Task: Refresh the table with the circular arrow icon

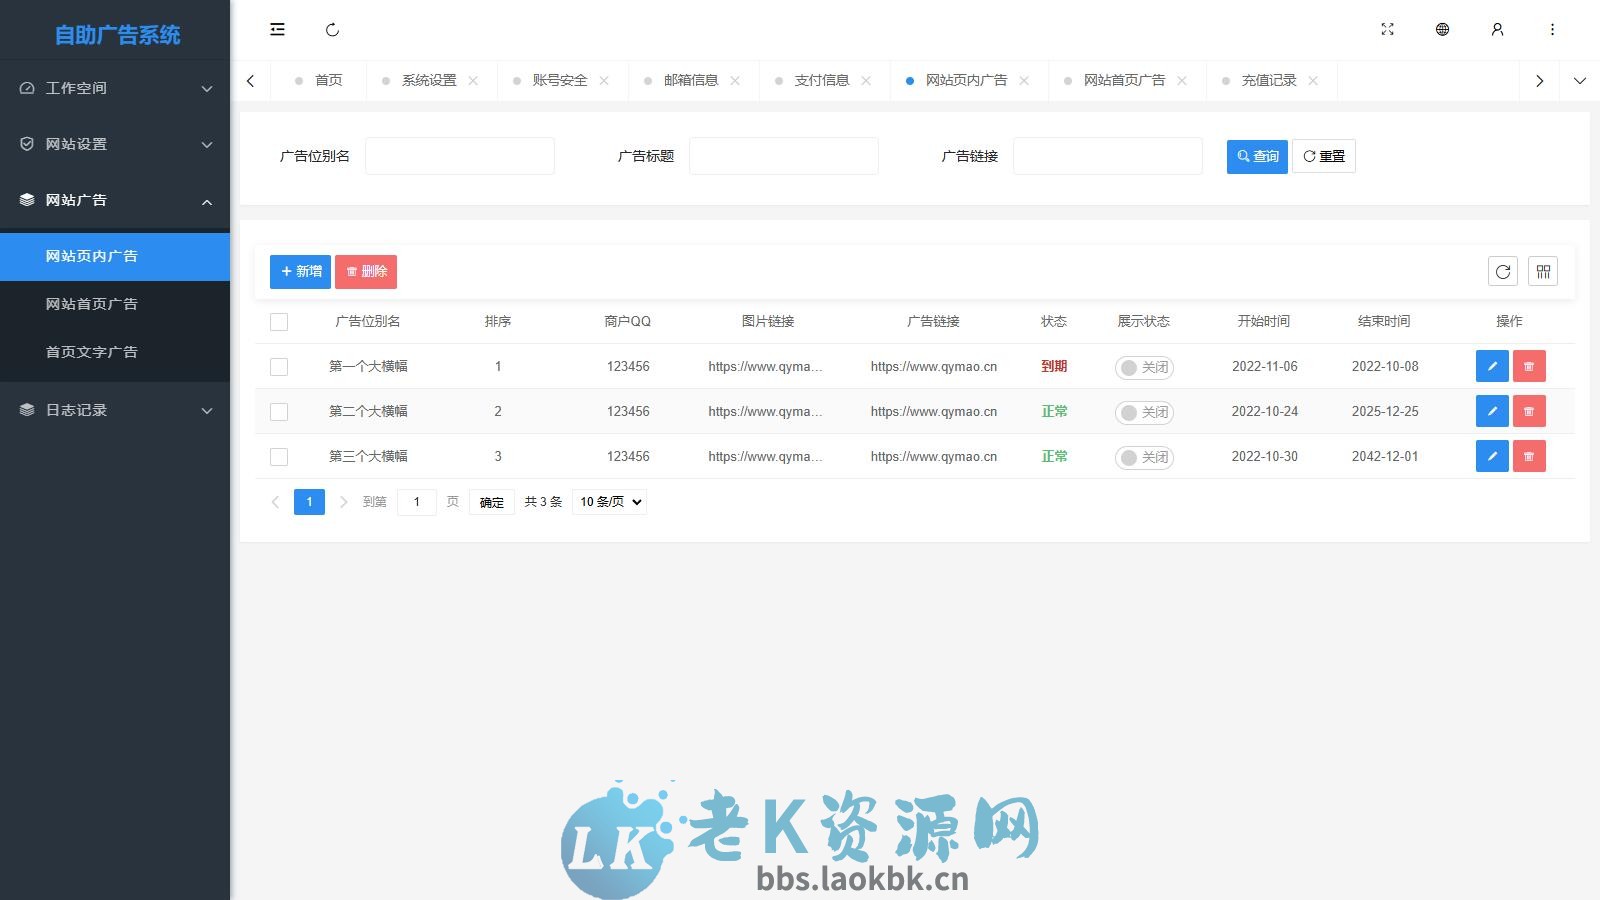Action: click(1502, 271)
